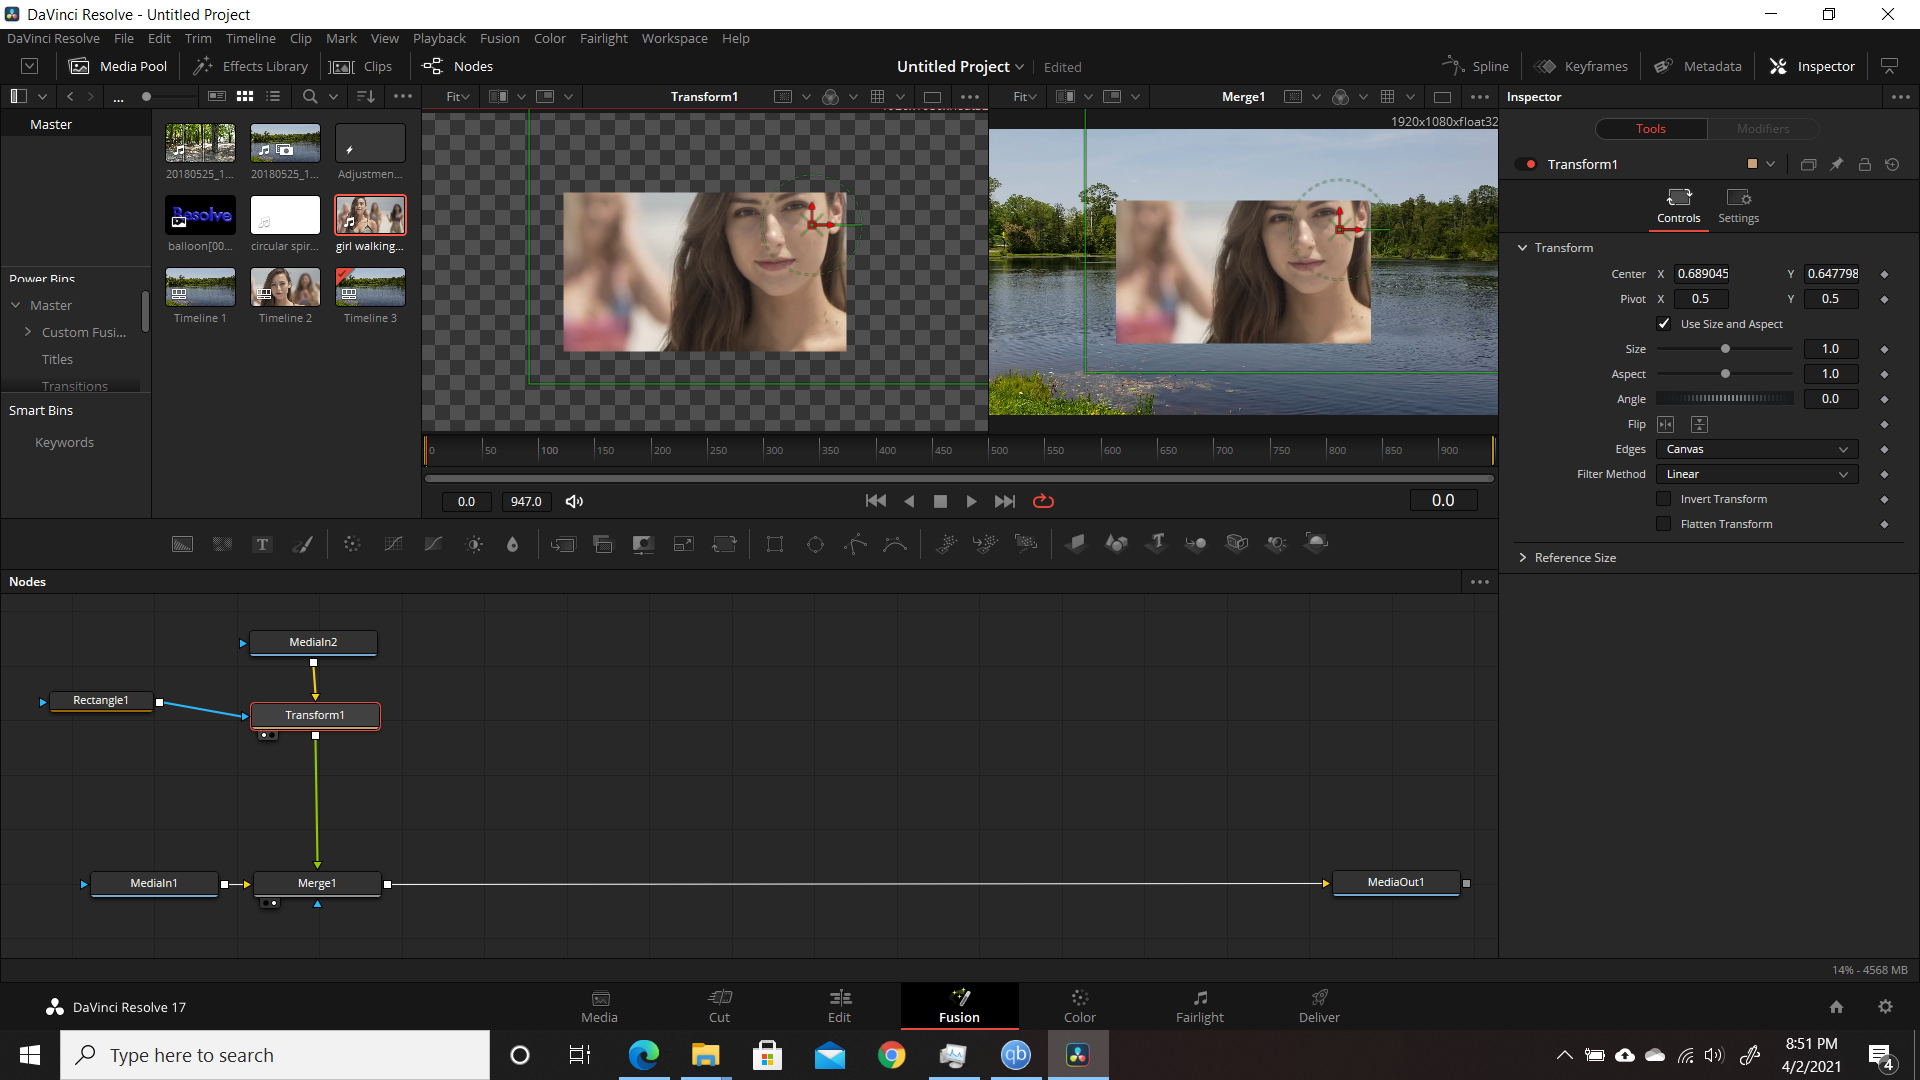Screen dimensions: 1920x1080
Task: Go to the Color page
Action: coord(1079,1006)
